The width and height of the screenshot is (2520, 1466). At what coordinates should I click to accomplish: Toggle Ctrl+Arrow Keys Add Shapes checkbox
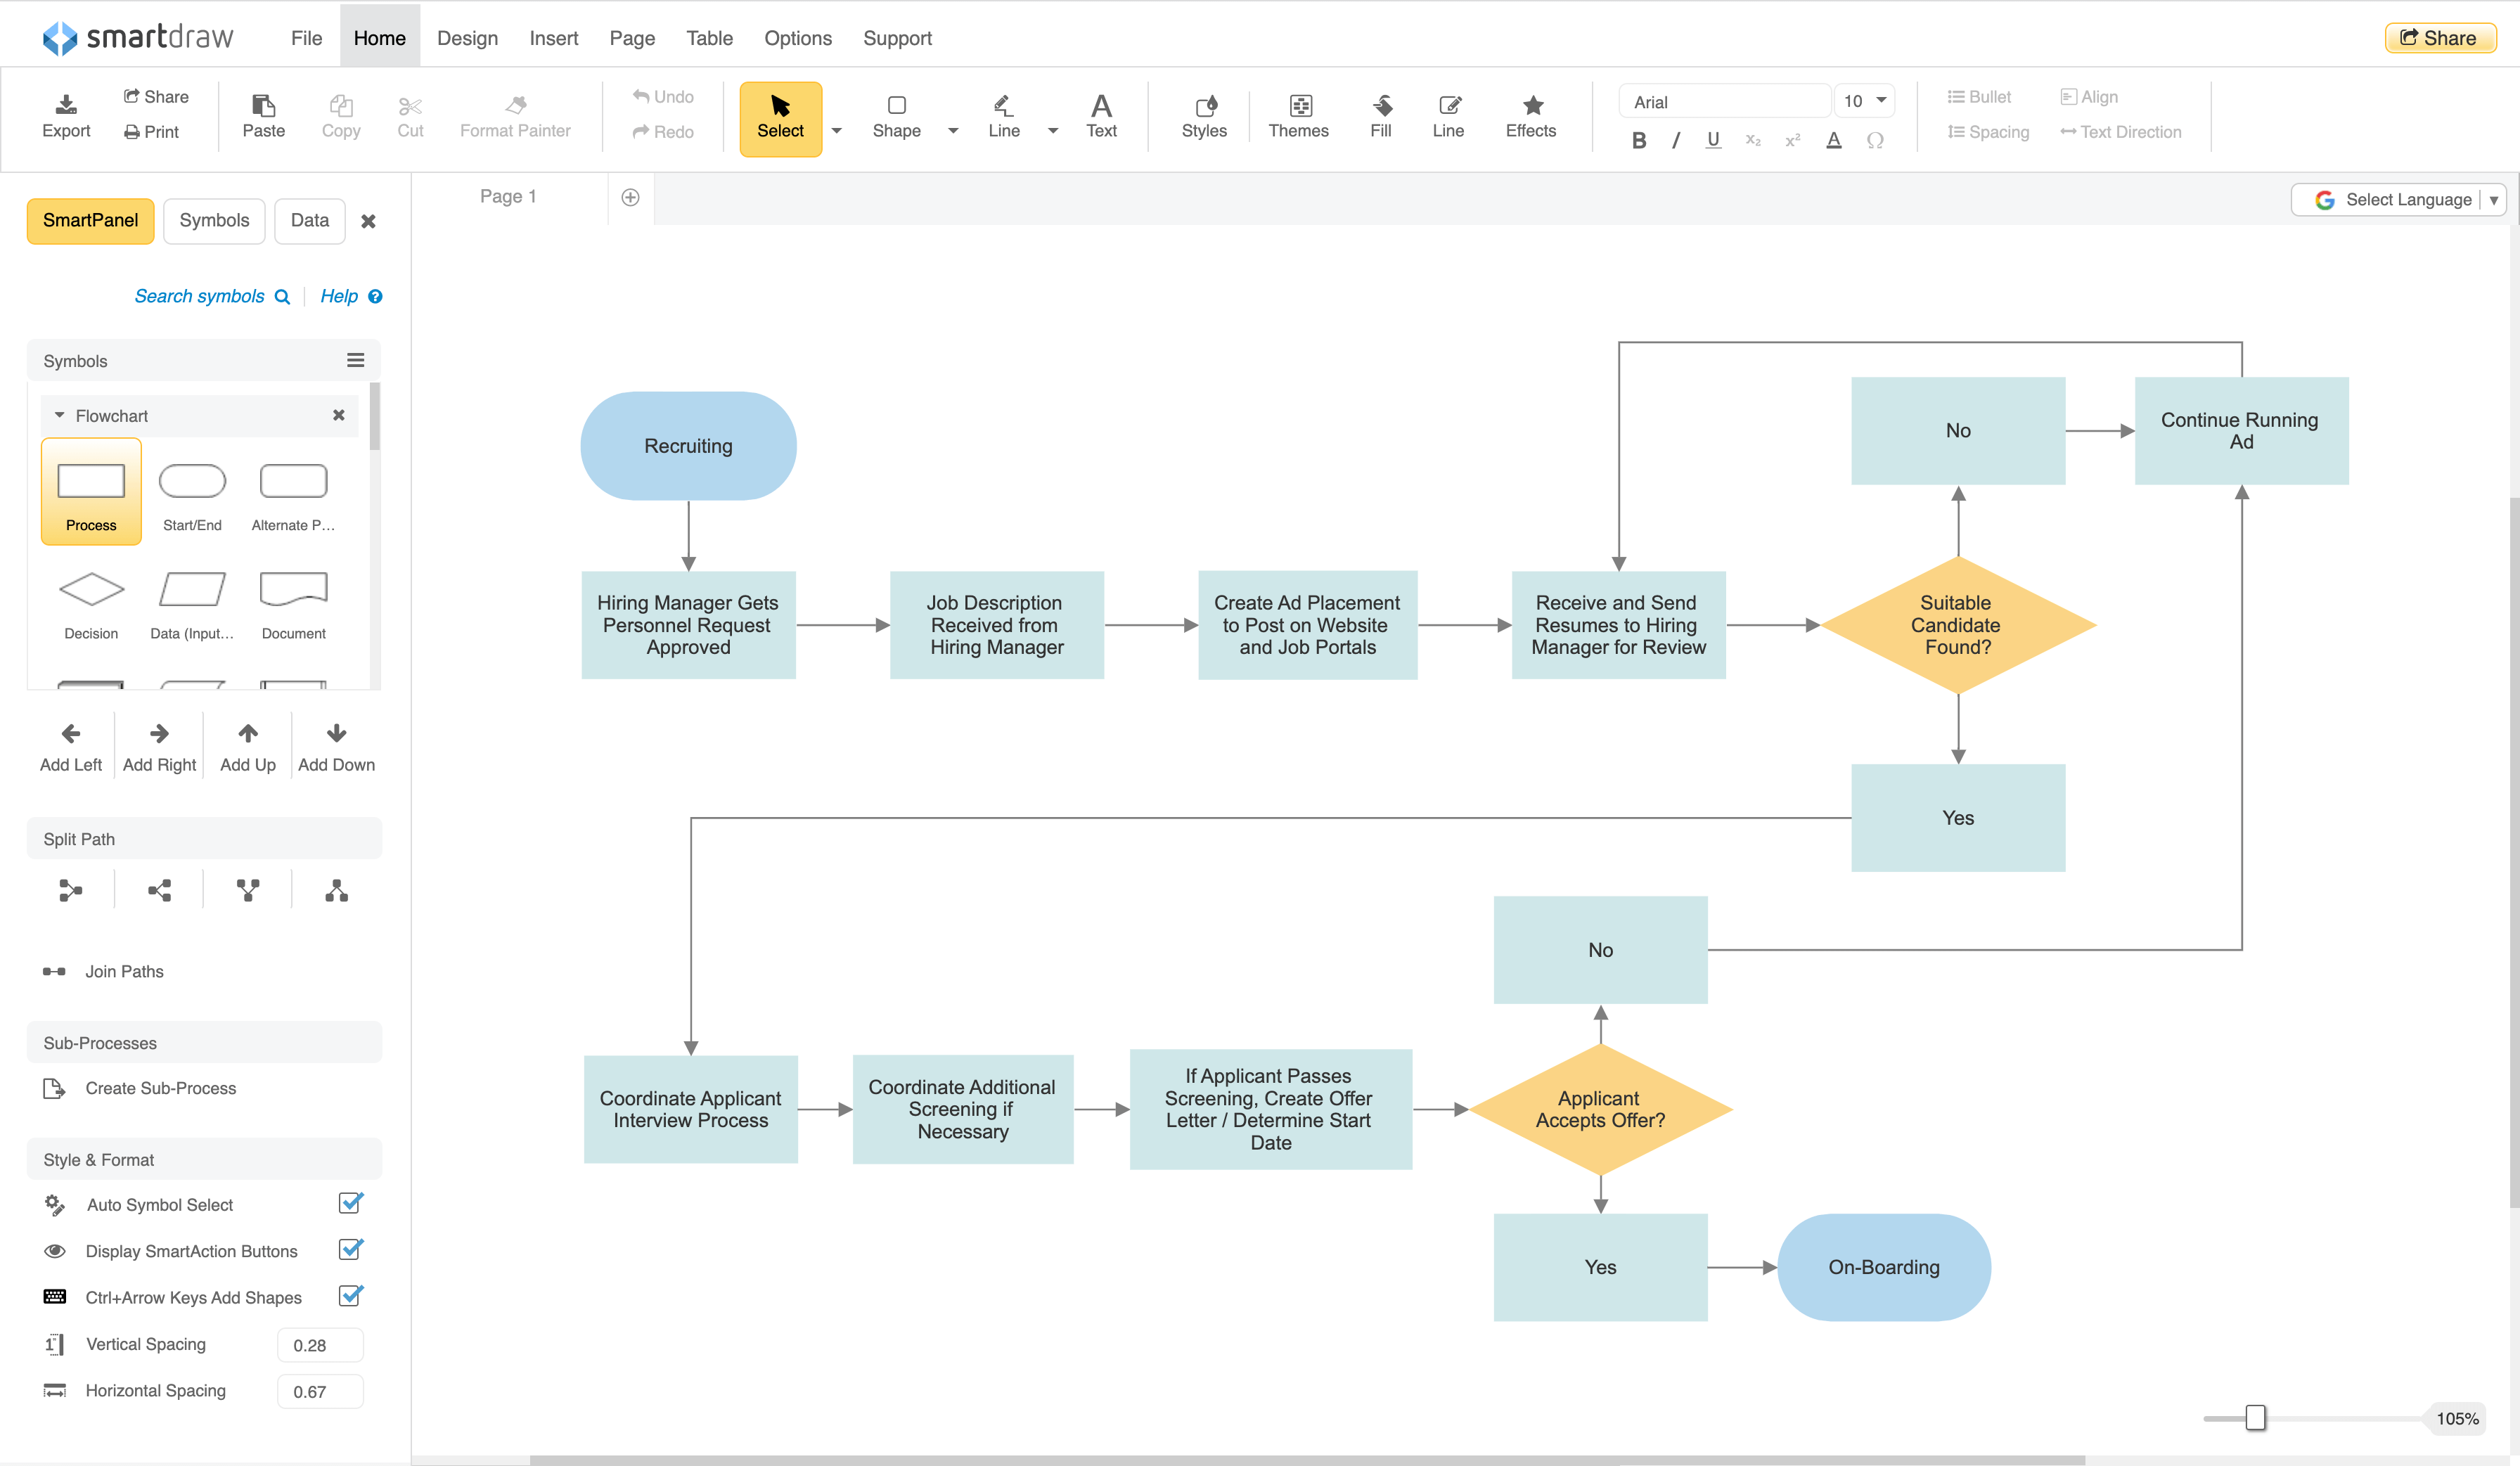point(350,1296)
